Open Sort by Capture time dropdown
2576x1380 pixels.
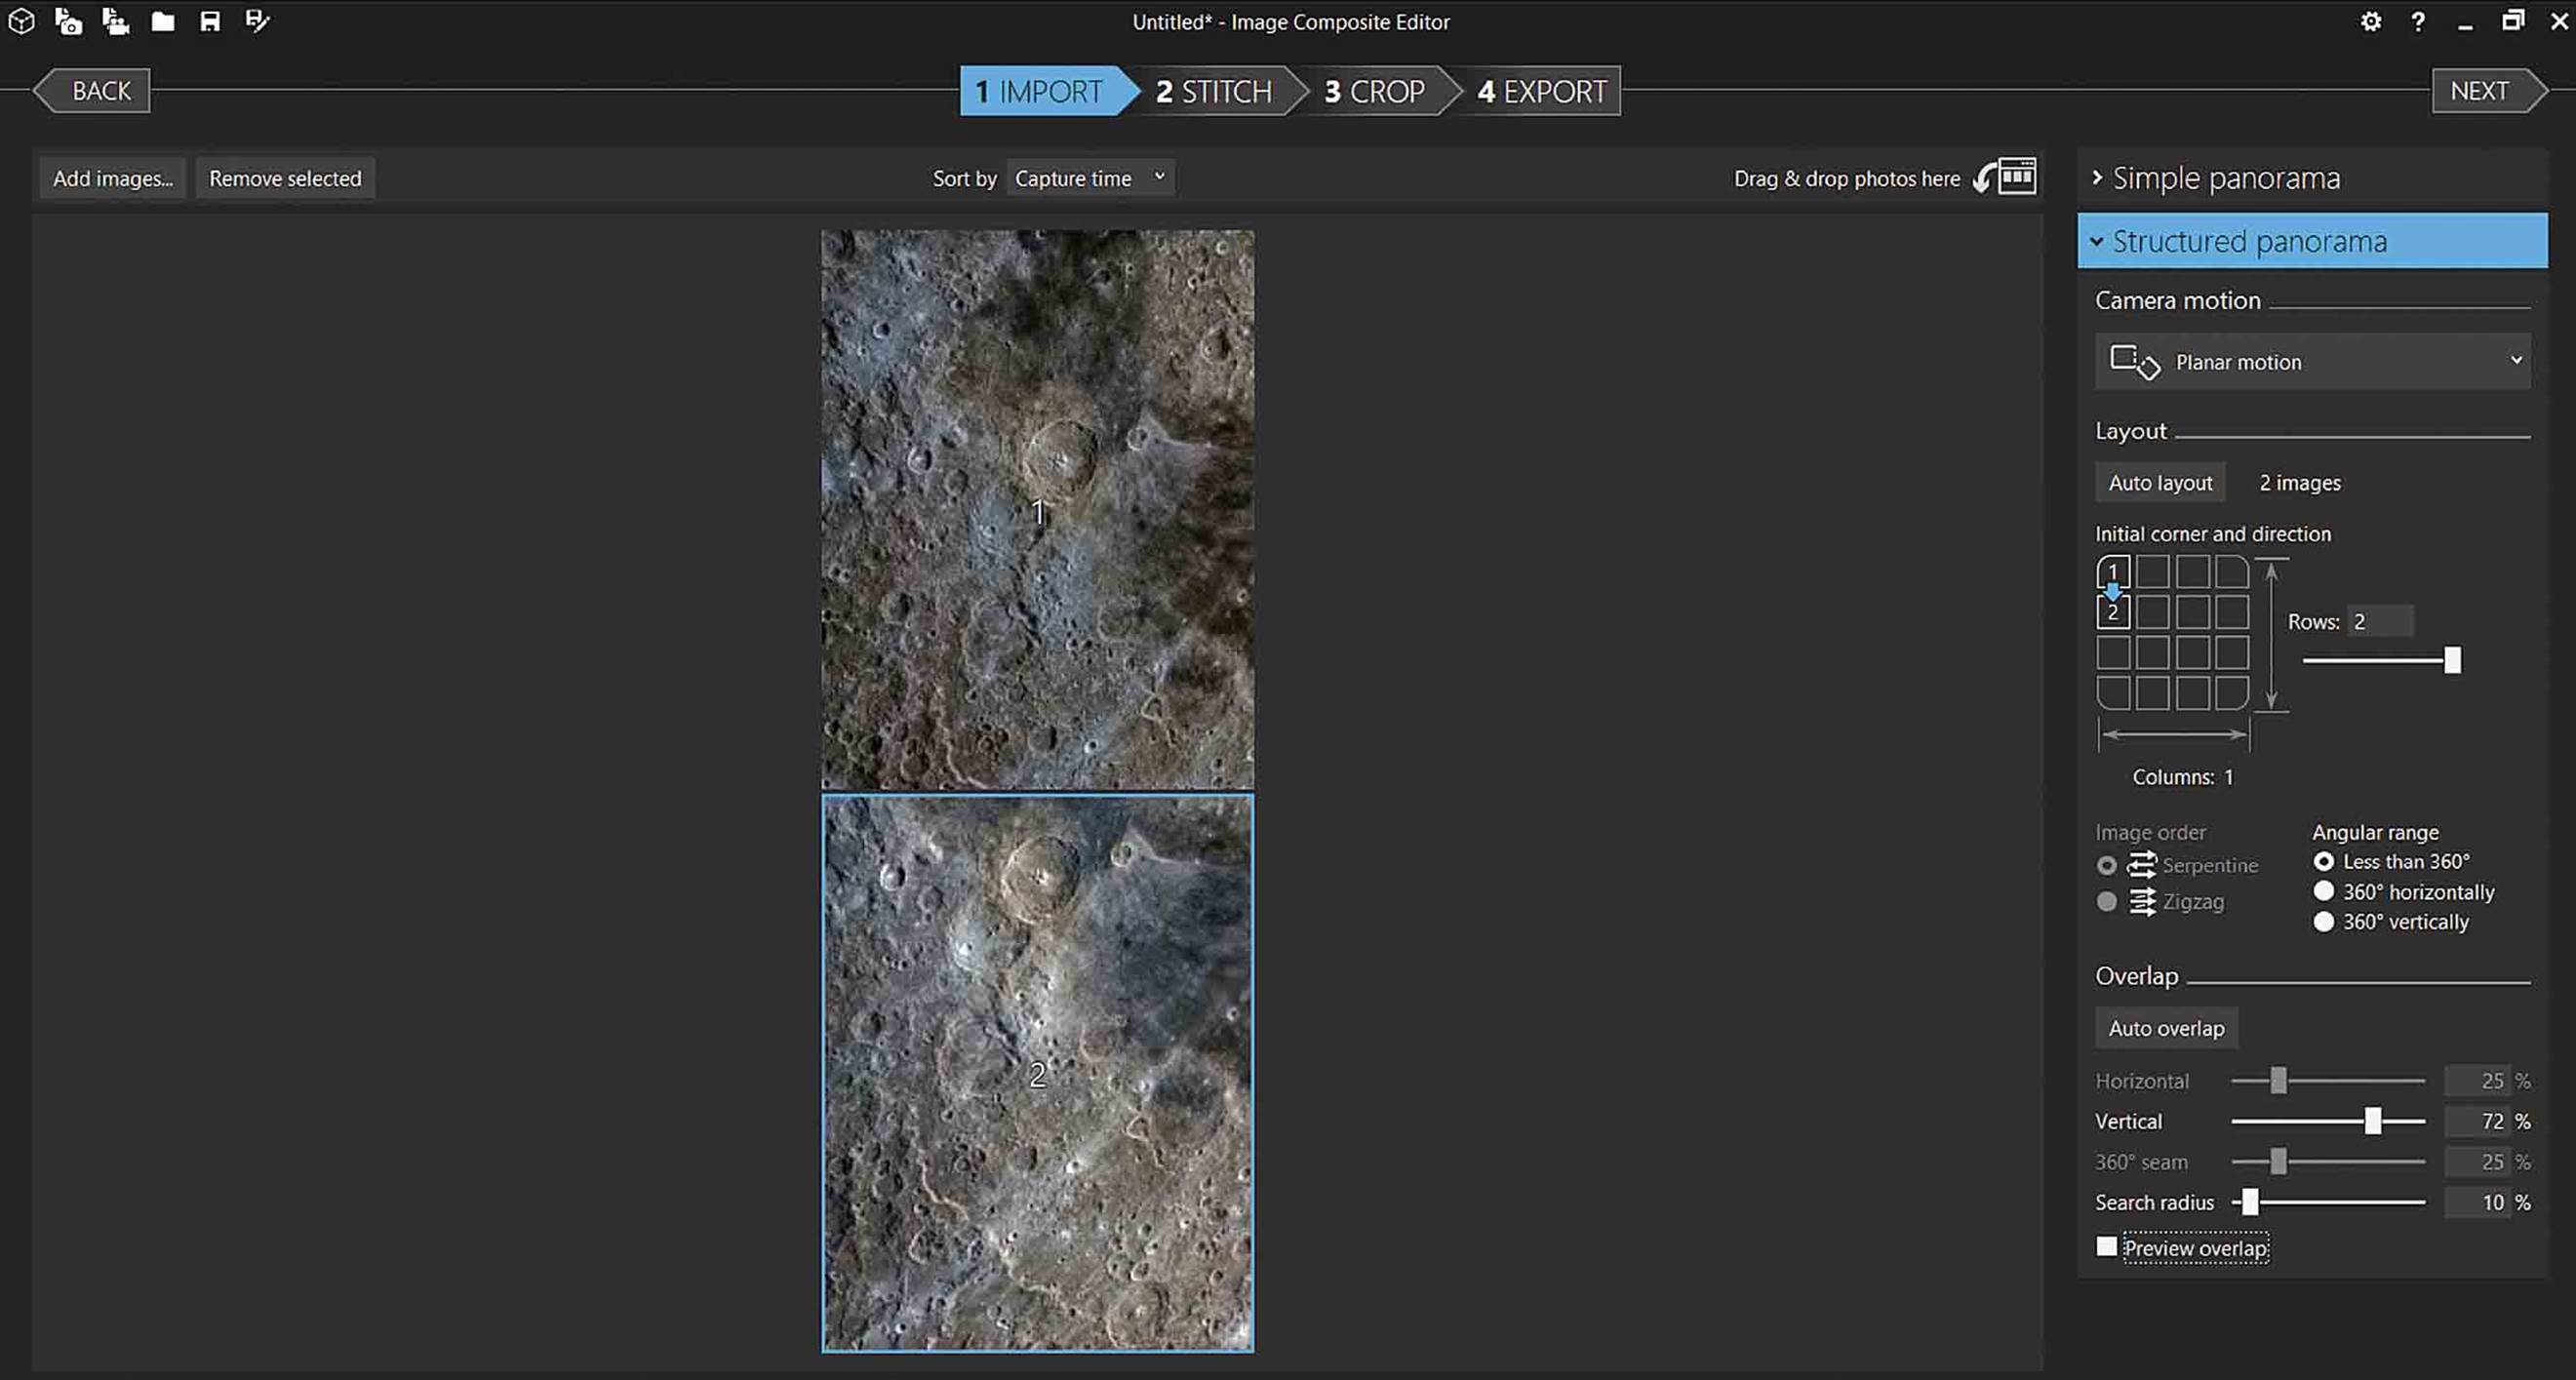pos(1090,178)
